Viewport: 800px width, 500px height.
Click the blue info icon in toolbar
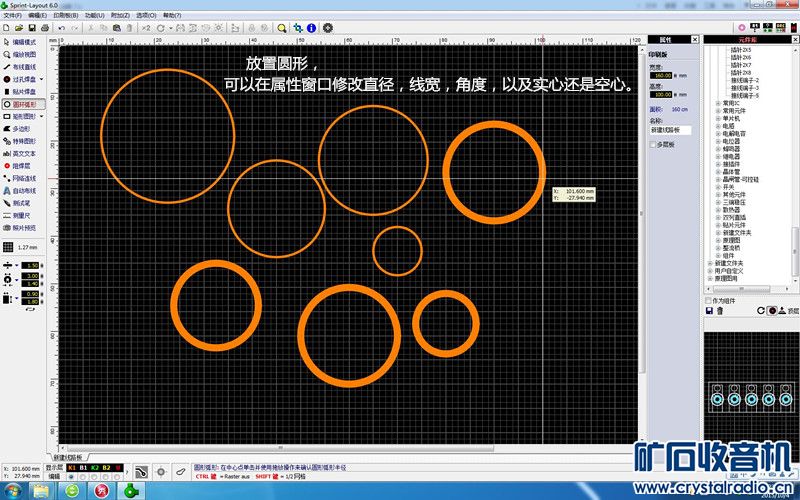[312, 28]
